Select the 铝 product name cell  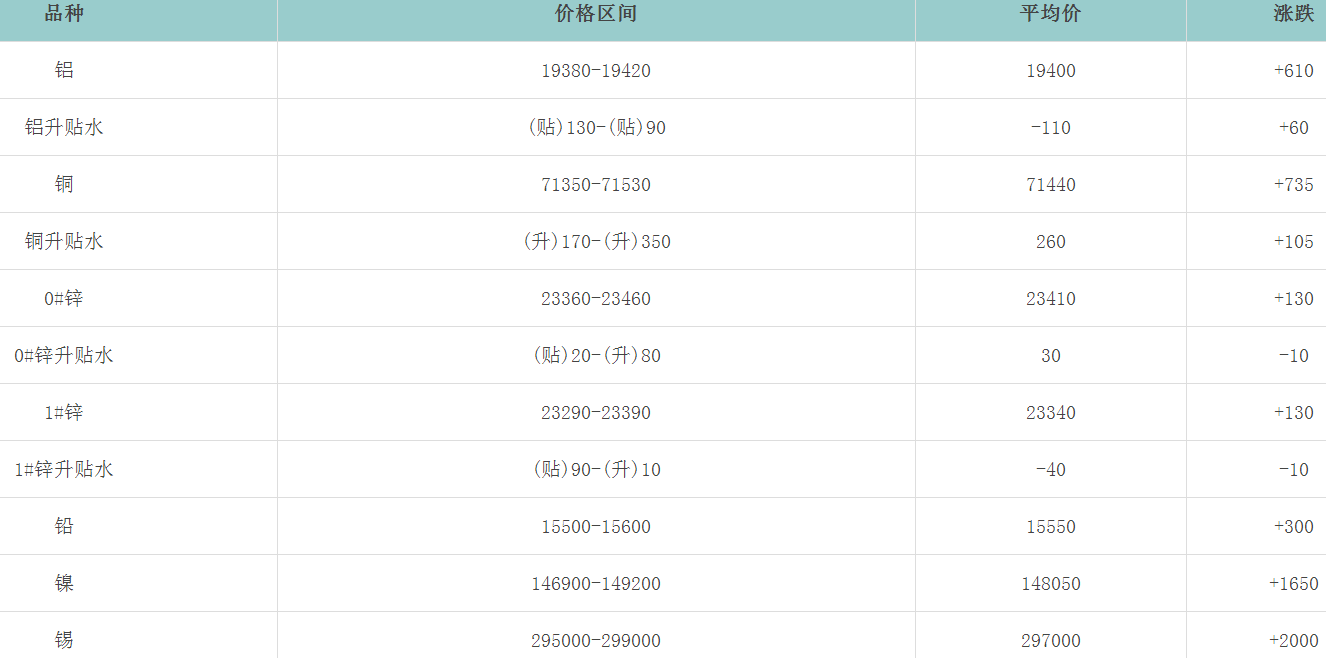64,71
